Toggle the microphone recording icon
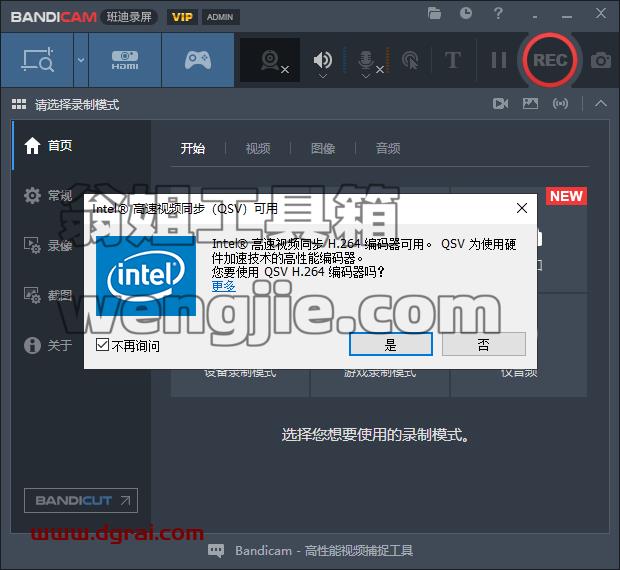 [366, 60]
